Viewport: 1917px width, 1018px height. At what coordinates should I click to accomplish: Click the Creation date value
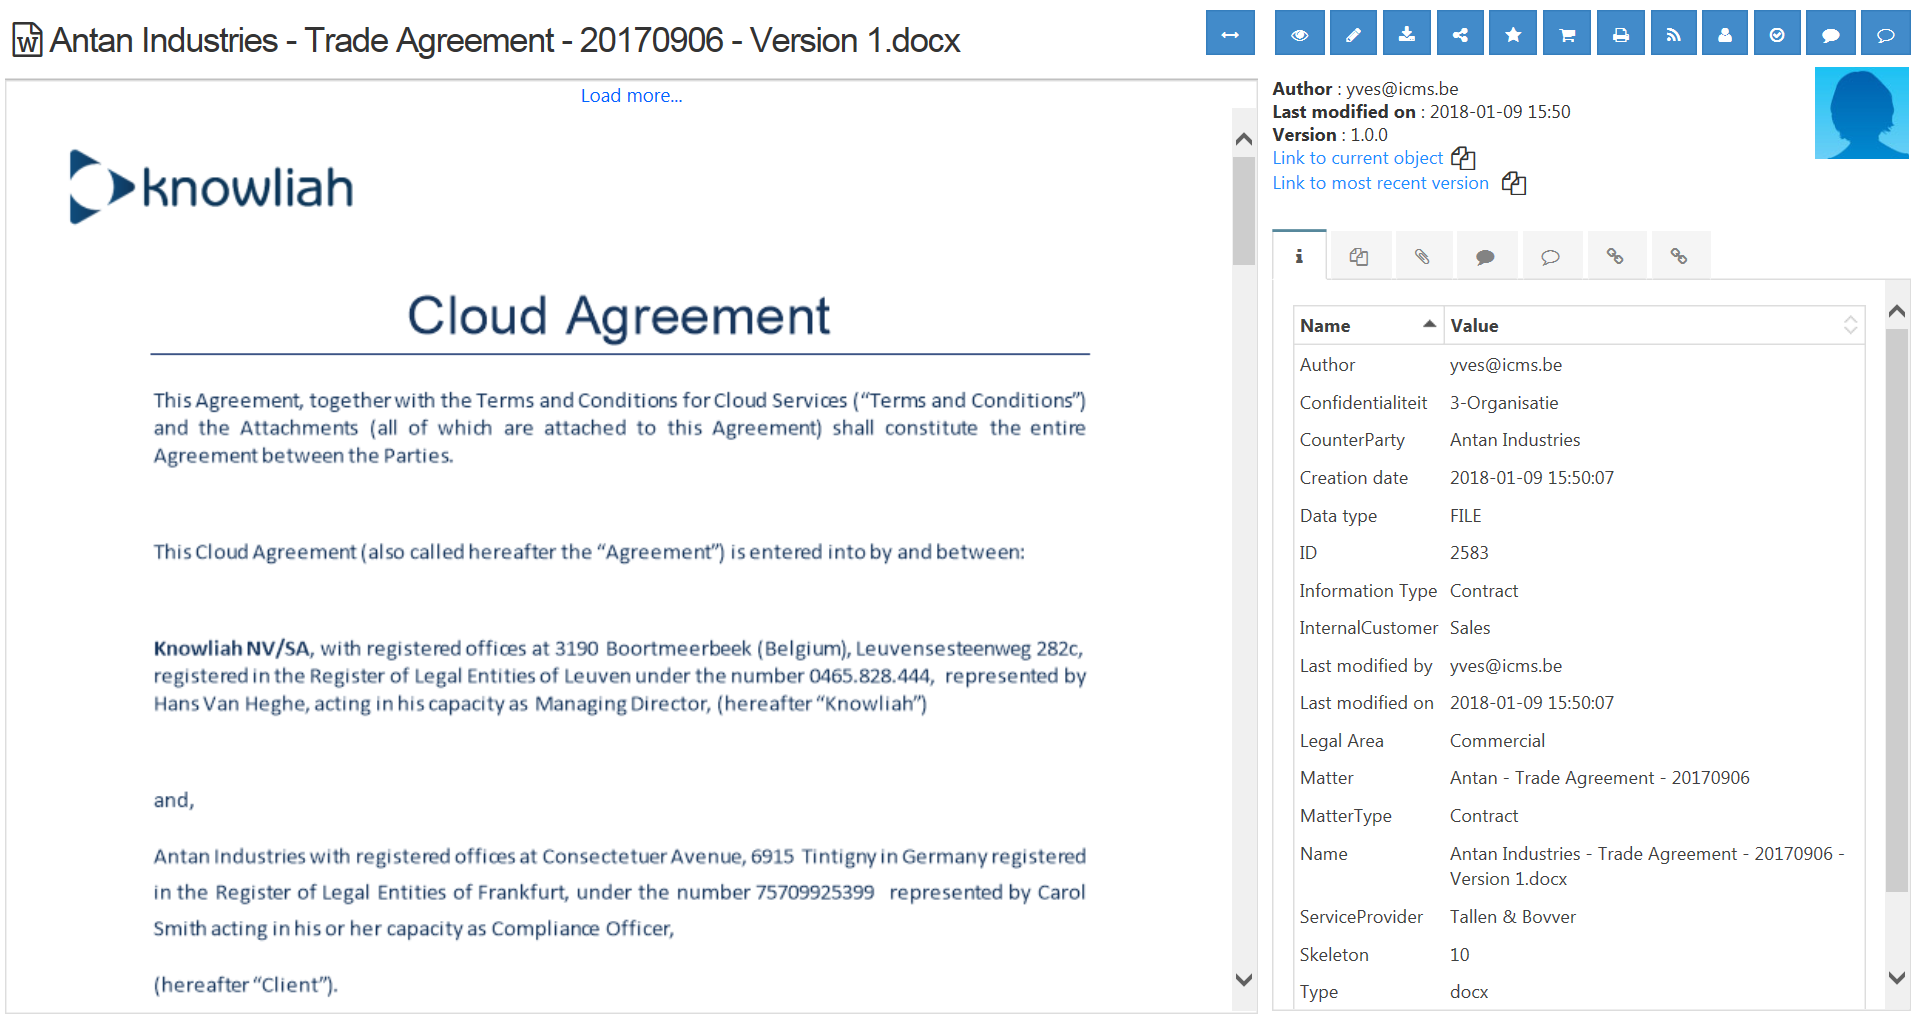[x=1532, y=478]
